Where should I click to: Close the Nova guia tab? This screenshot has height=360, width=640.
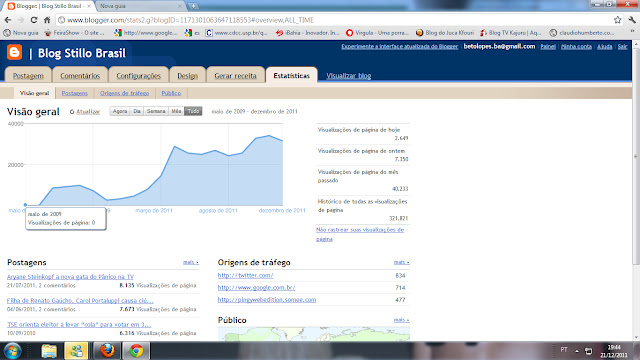coord(180,6)
